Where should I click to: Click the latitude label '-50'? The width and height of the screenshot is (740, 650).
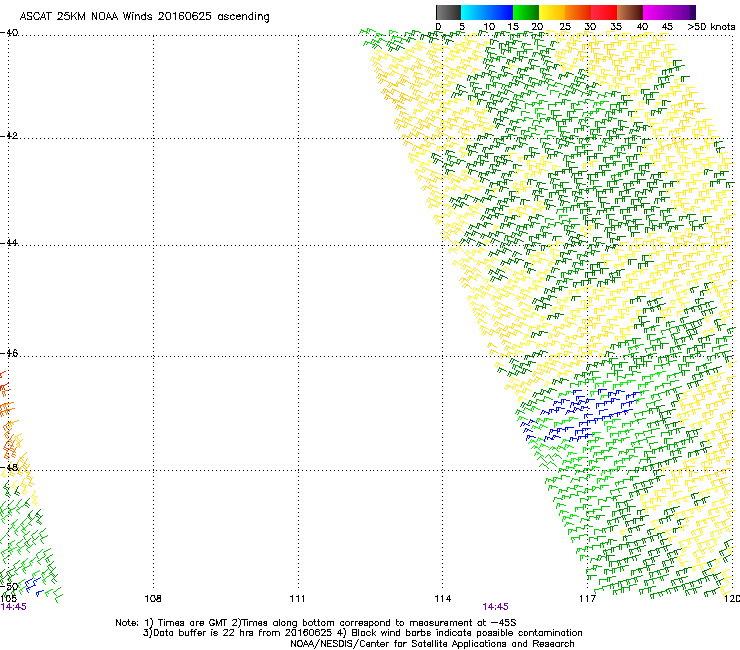click(9, 587)
